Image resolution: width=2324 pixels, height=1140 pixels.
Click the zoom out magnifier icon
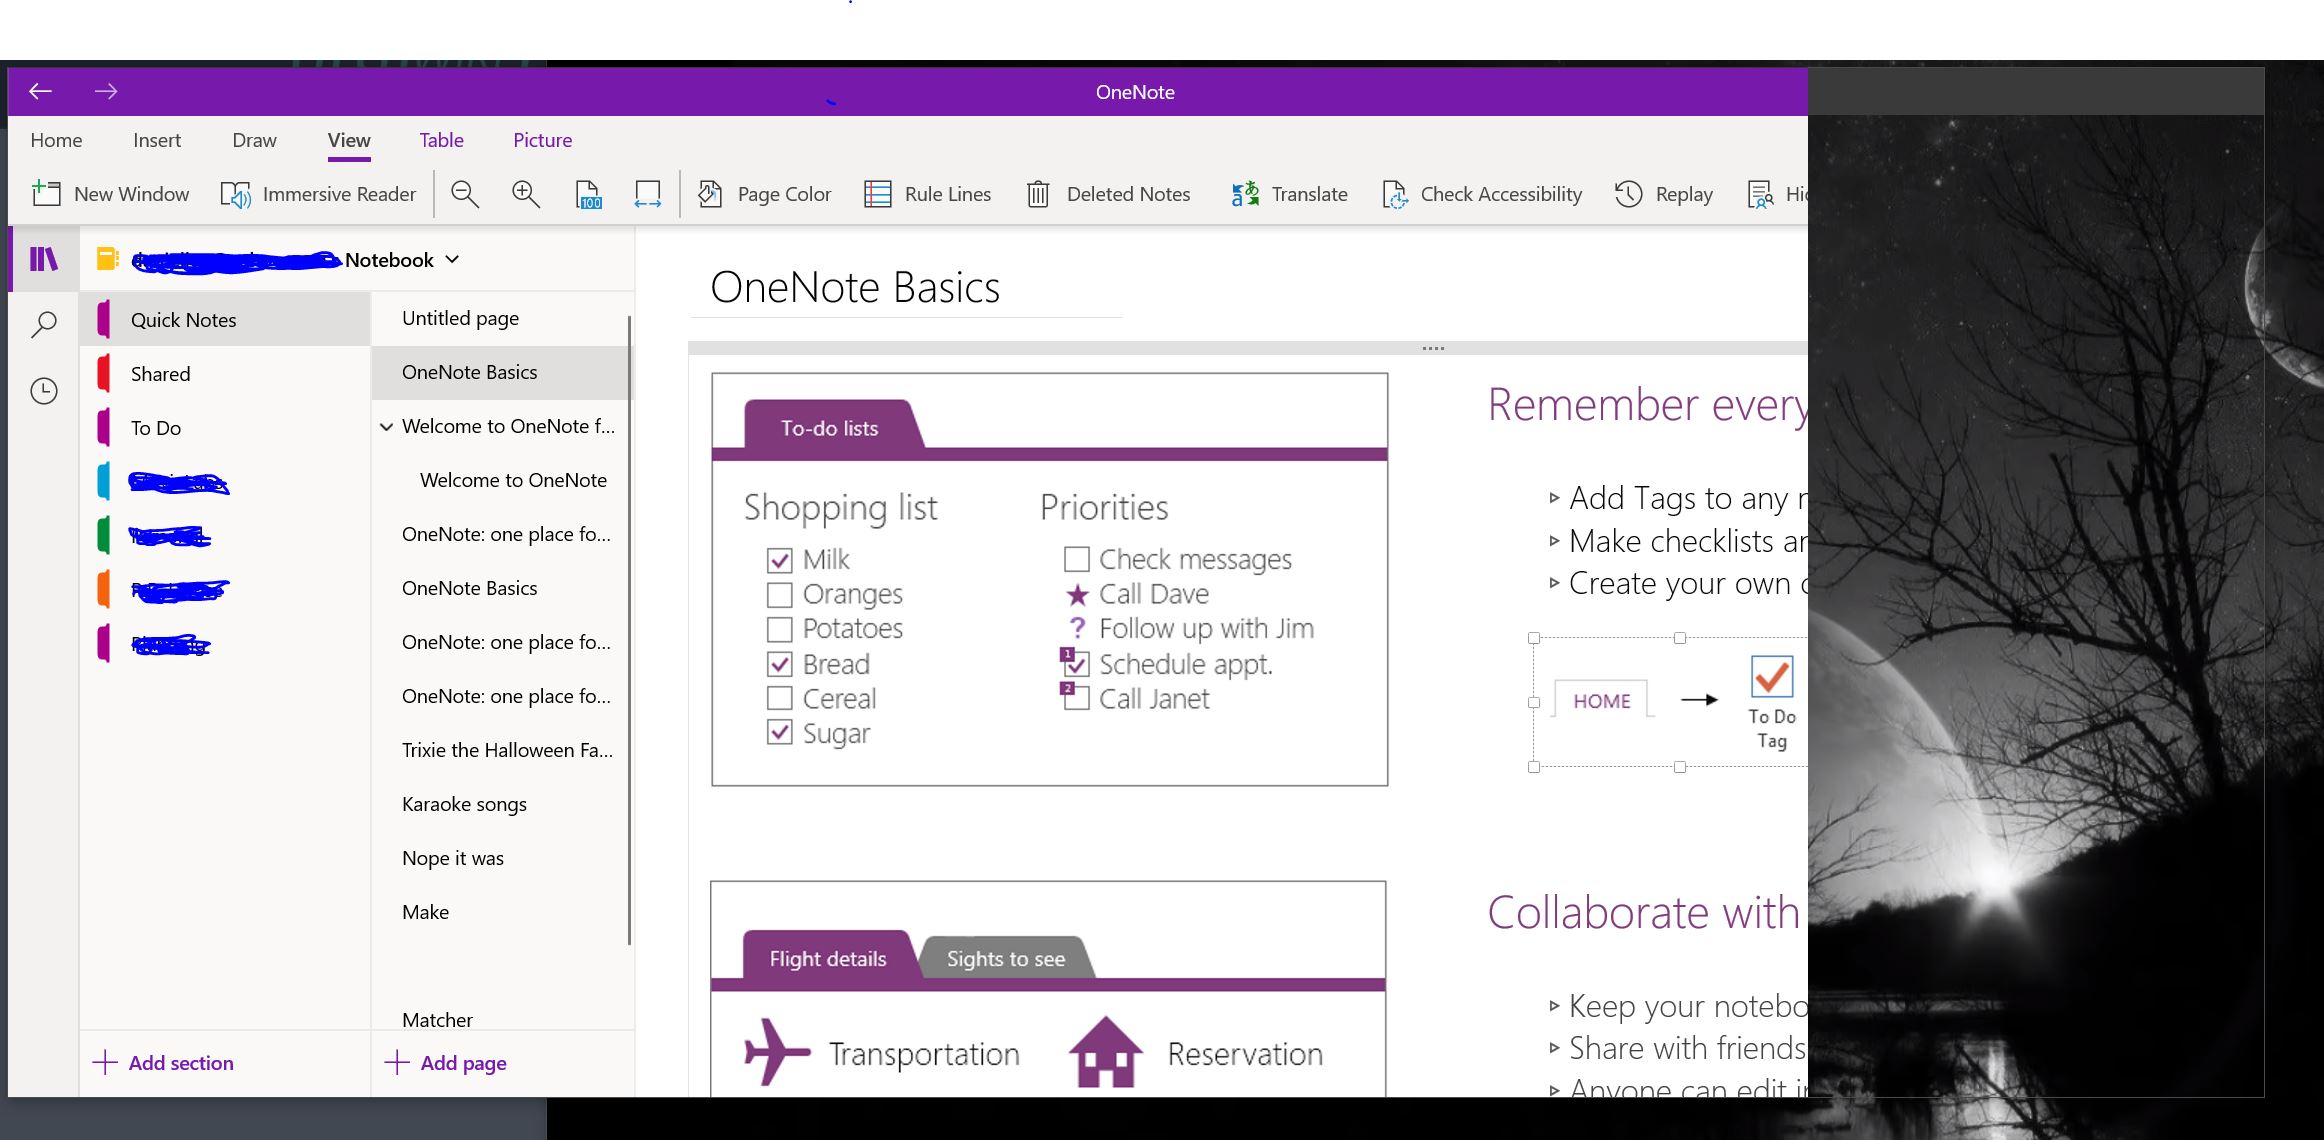coord(465,194)
